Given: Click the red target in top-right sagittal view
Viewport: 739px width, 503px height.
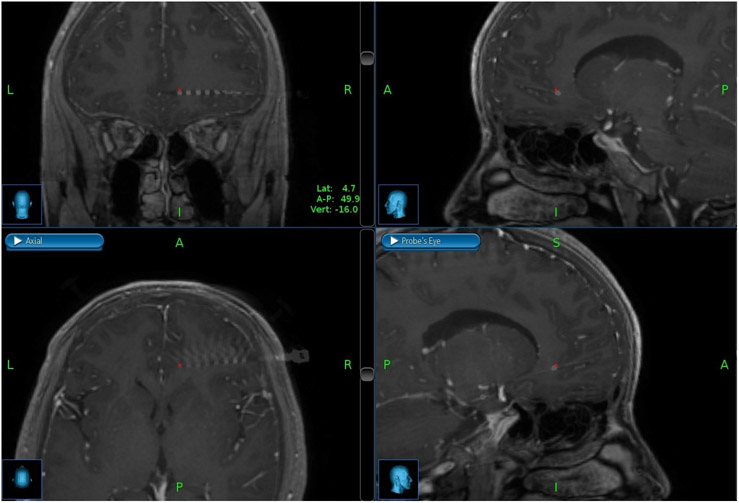Looking at the screenshot, I should [557, 92].
